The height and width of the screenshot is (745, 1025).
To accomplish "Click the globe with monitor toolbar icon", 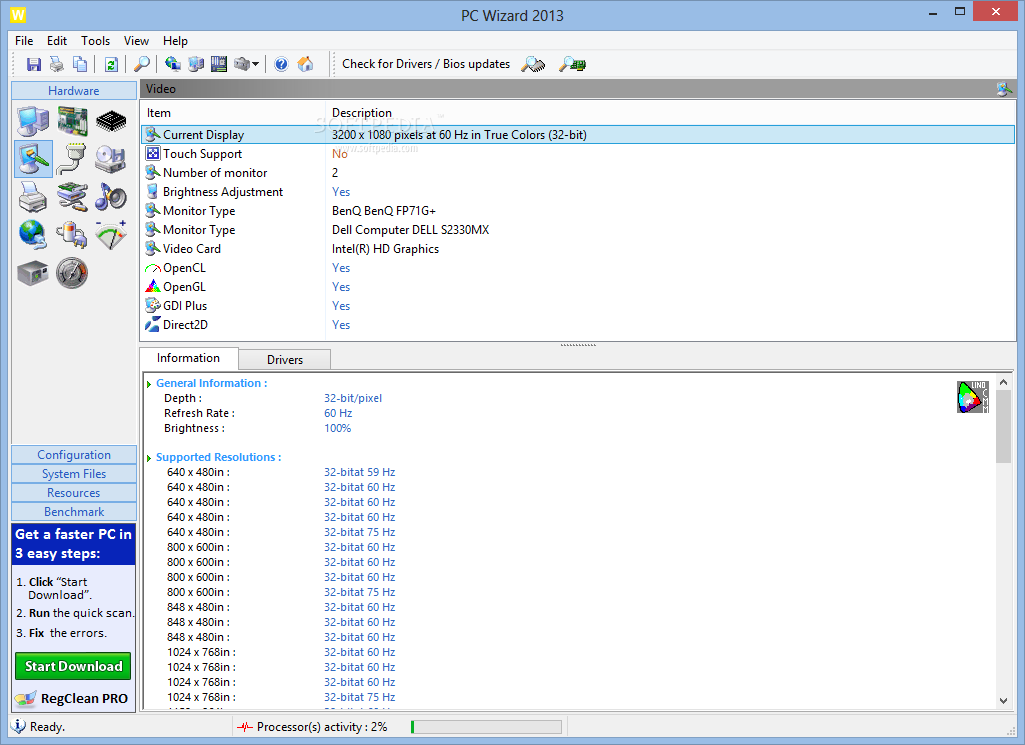I will pos(173,64).
